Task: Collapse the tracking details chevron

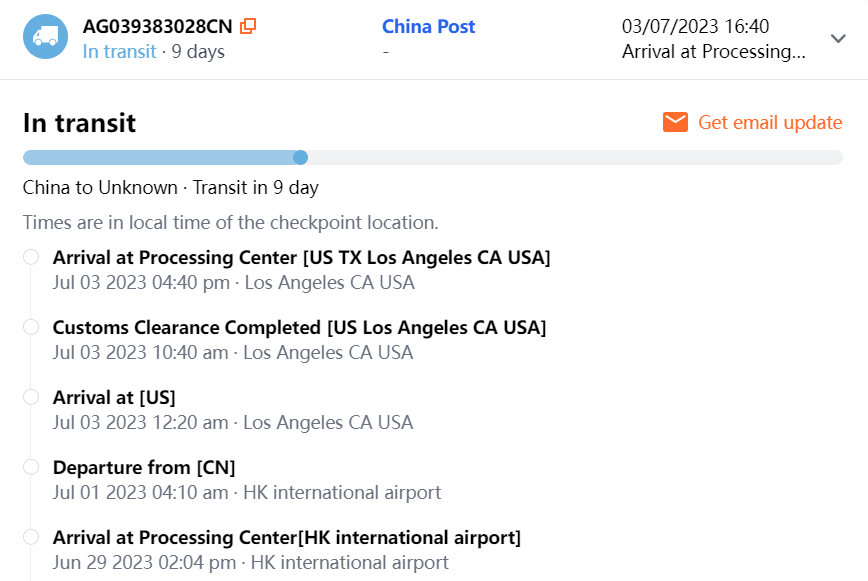Action: pyautogui.click(x=838, y=39)
